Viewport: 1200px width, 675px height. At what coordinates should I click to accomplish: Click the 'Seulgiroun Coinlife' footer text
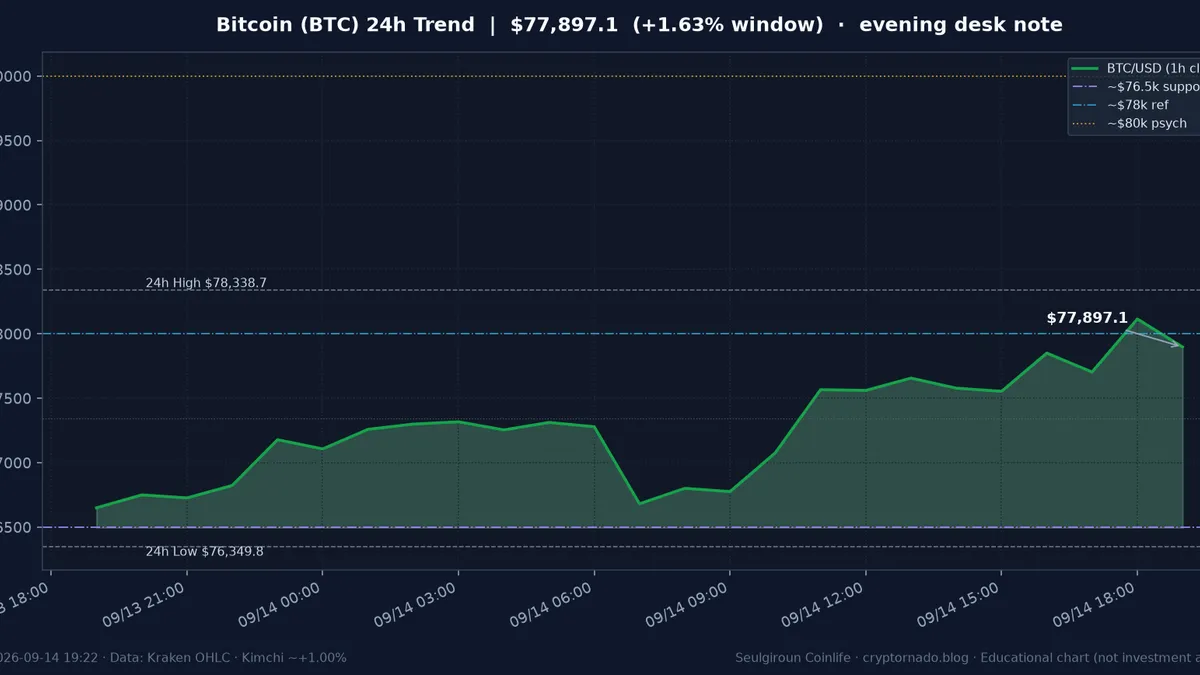pyautogui.click(x=793, y=658)
